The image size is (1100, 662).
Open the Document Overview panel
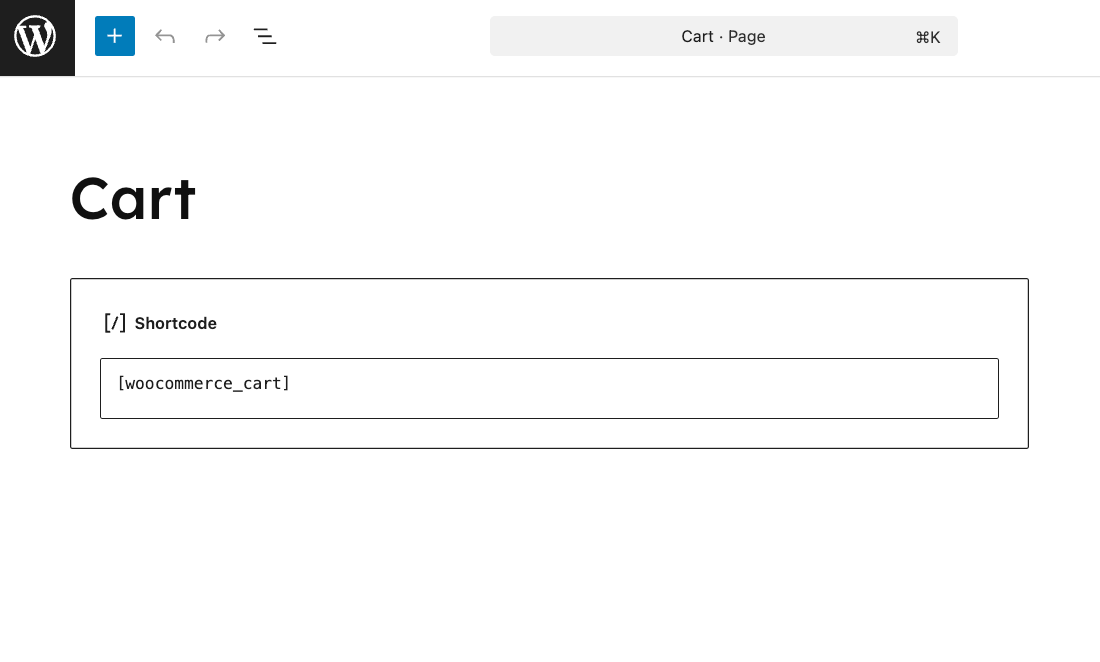[264, 36]
